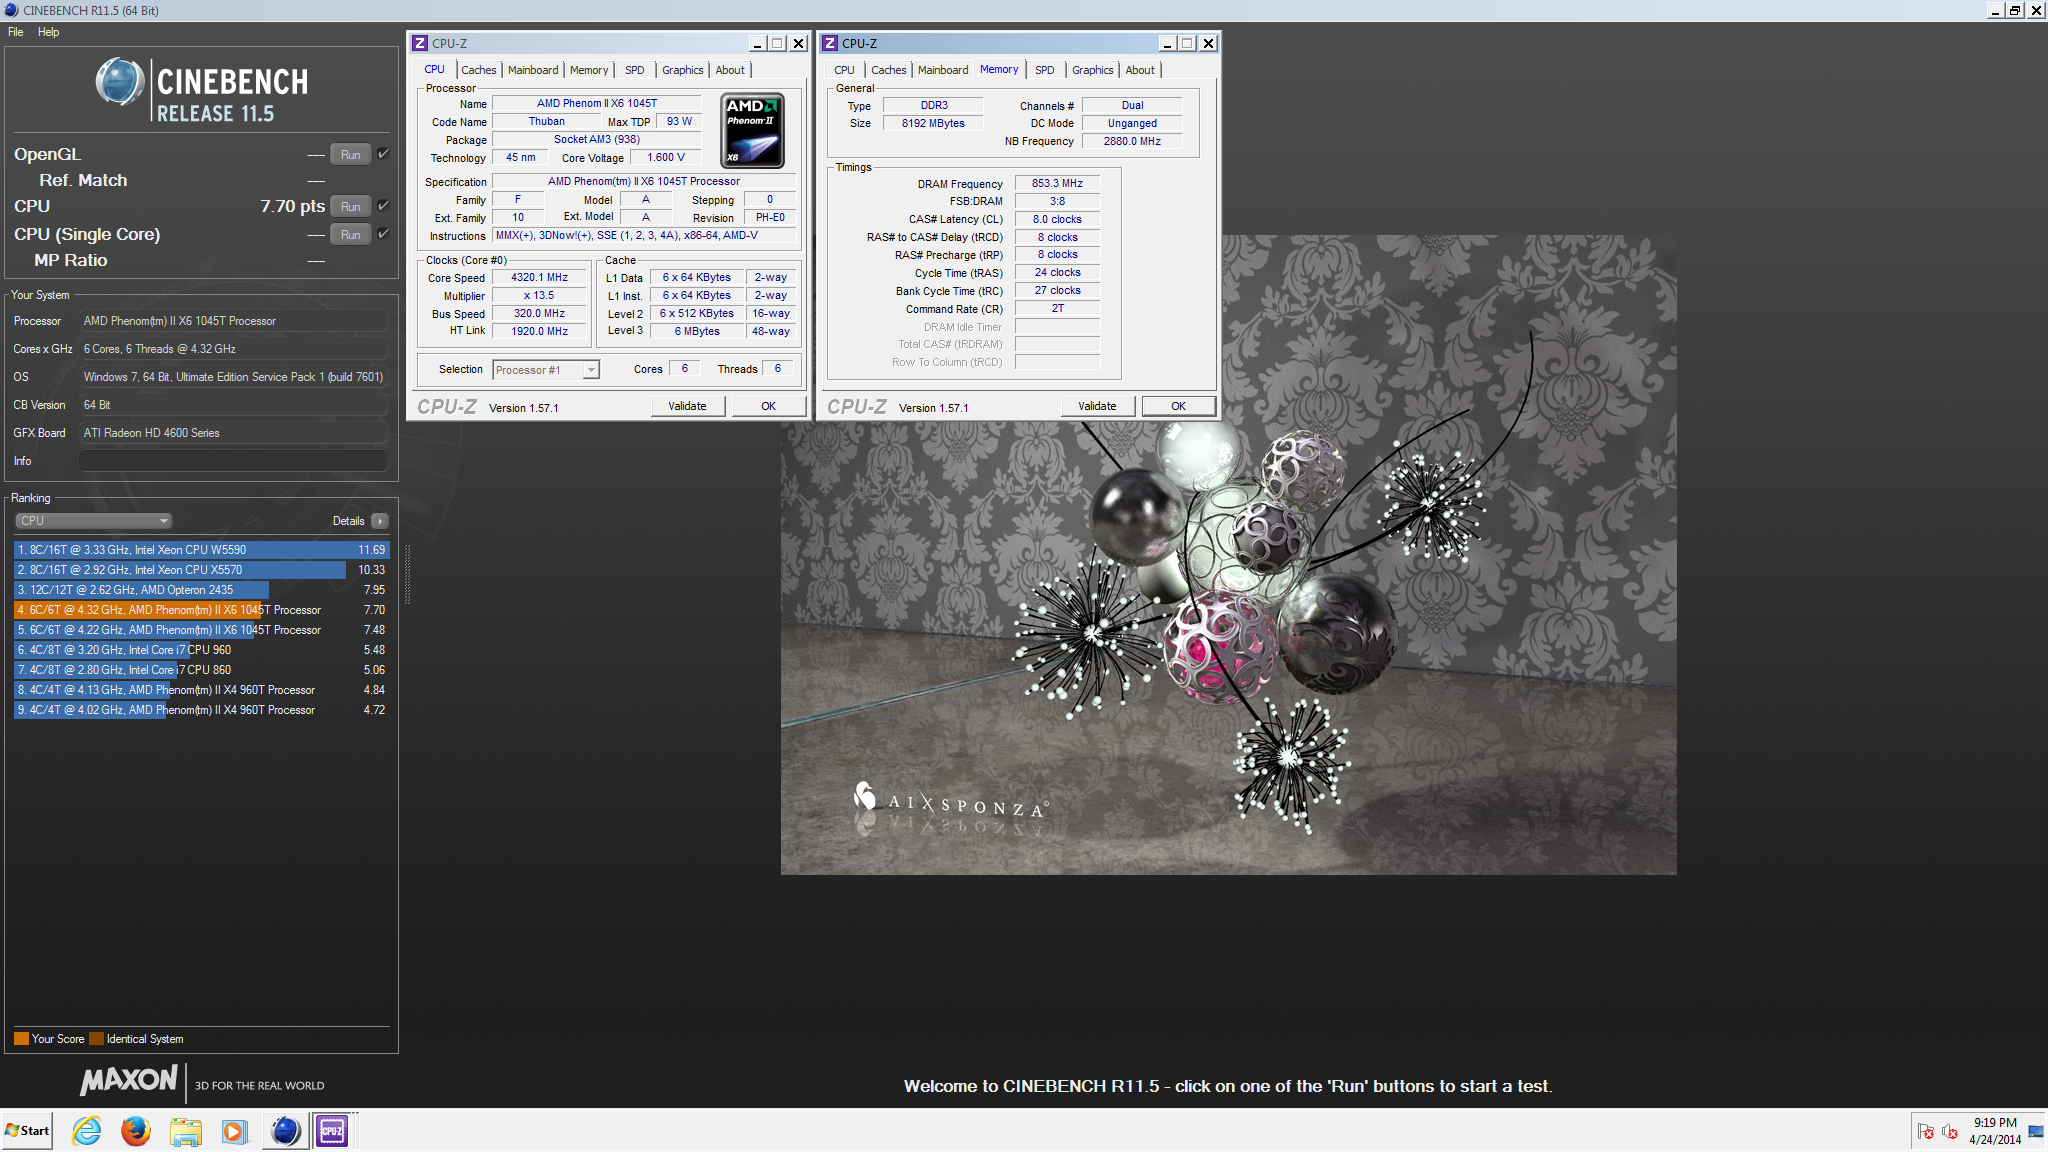Open Caches tab in right CPU-Z window
The image size is (2048, 1152).
pos(888,70)
